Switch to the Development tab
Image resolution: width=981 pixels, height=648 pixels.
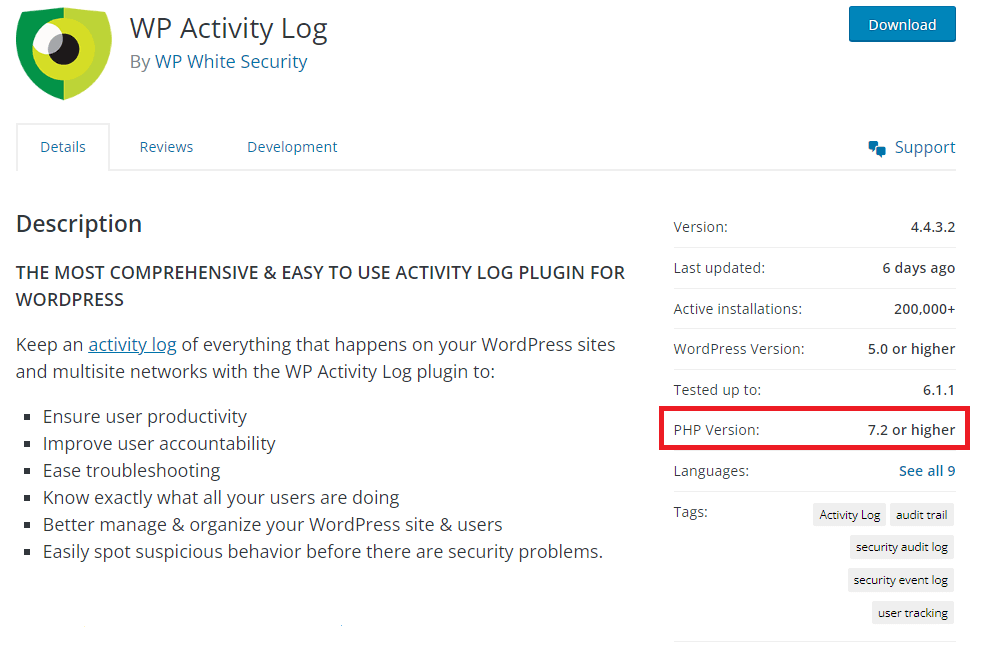click(291, 146)
